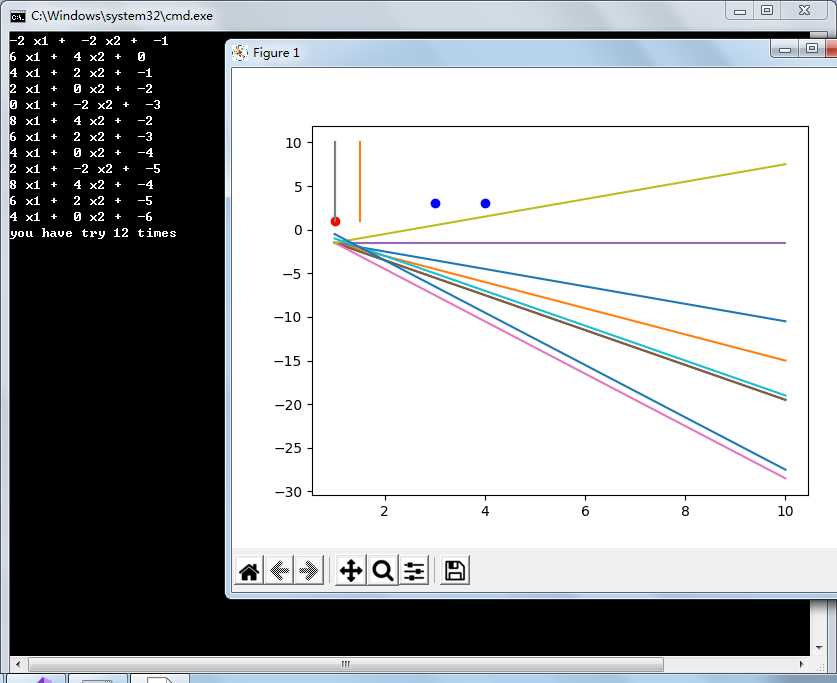Click the console line "6 x1 + 2 x2 + -3"
The width and height of the screenshot is (837, 683).
(x=81, y=137)
